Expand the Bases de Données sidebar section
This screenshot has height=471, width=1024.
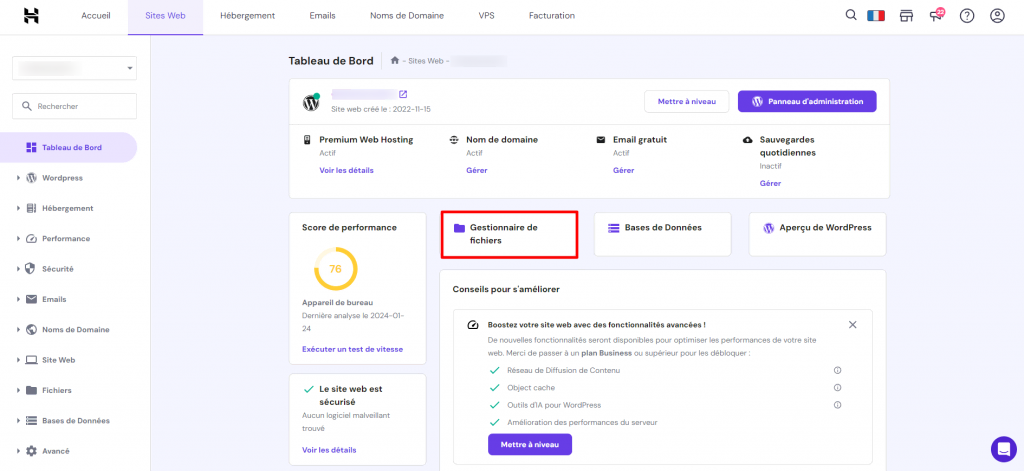[x=75, y=421]
